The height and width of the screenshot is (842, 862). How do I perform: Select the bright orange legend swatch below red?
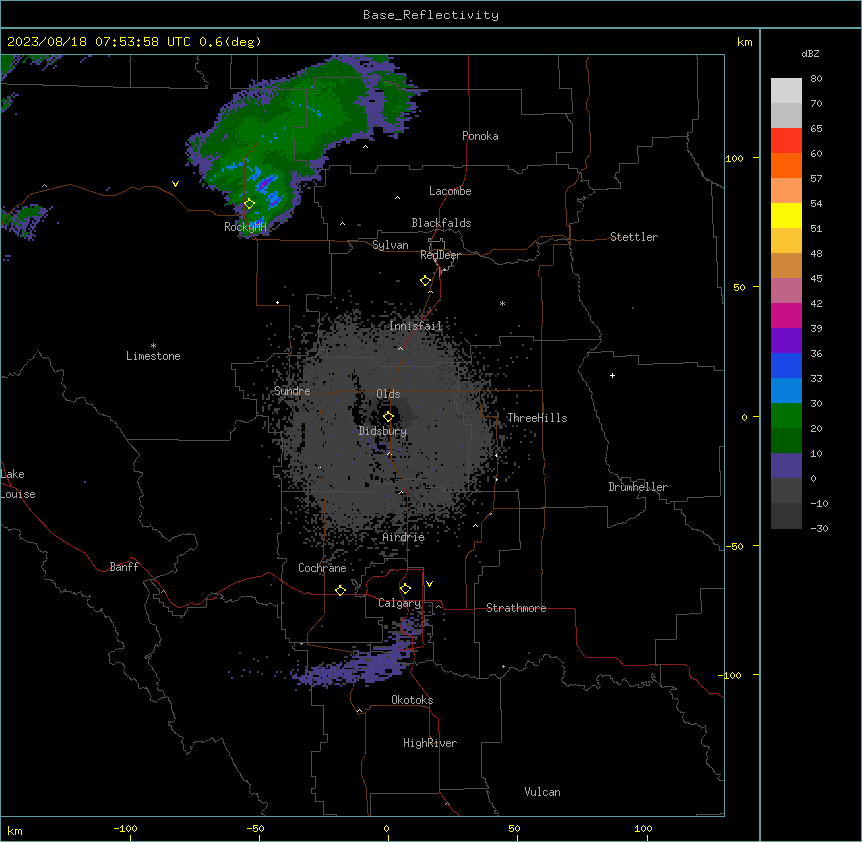point(786,165)
